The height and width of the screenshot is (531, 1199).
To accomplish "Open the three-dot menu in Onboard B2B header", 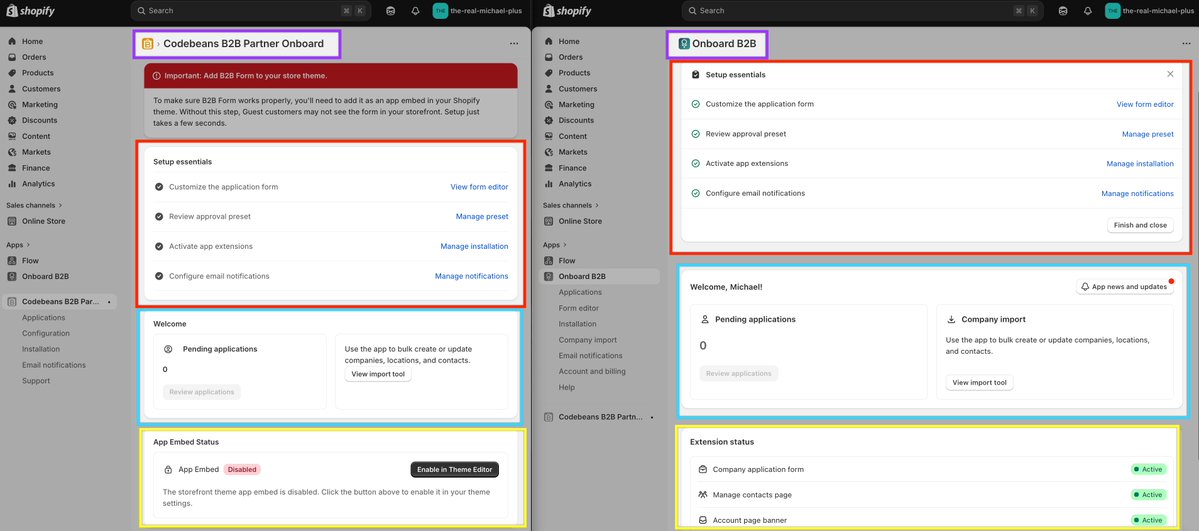I will tap(1186, 44).
